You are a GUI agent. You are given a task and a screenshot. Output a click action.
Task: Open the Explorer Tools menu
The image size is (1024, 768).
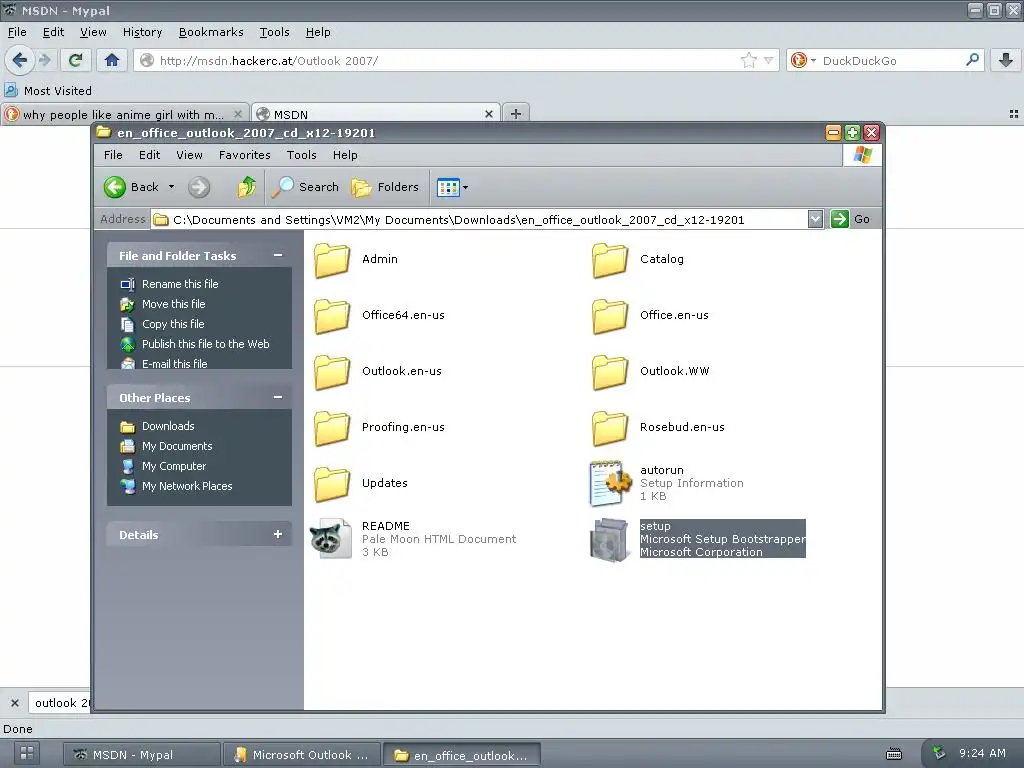[301, 155]
